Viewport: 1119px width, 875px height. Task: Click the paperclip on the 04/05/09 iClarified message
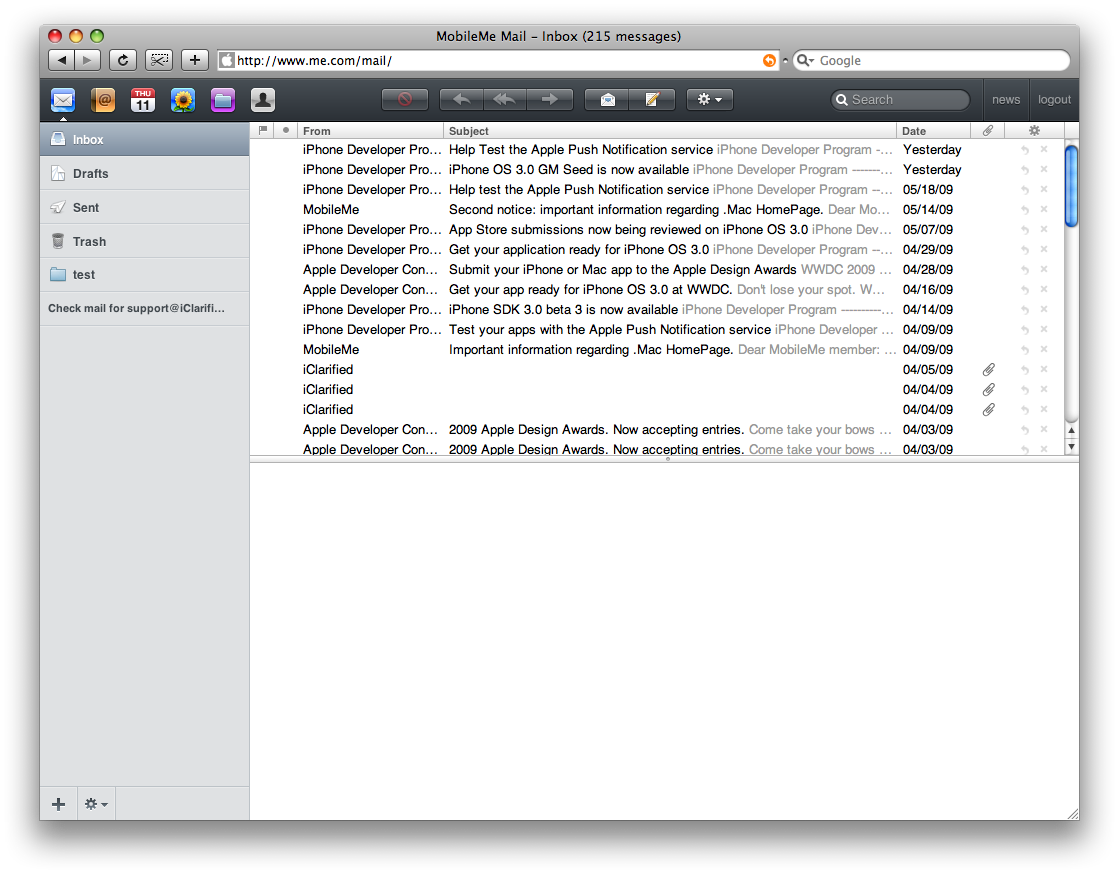click(988, 370)
